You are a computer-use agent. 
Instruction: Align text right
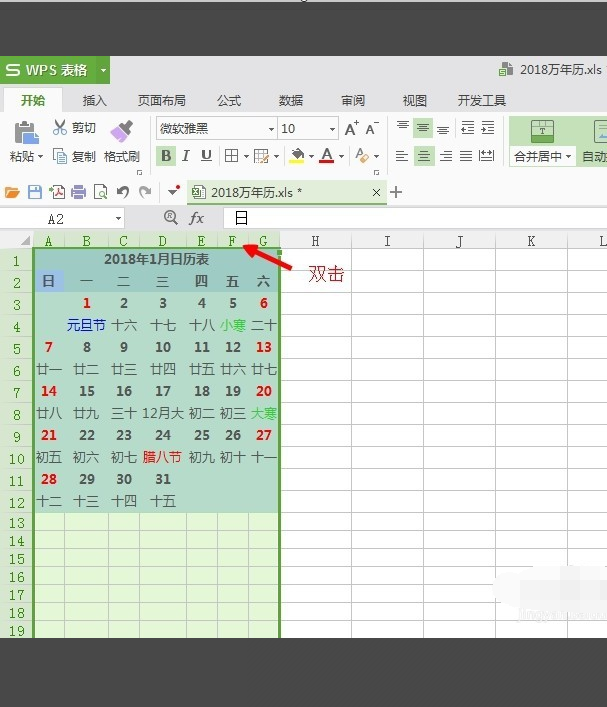pyautogui.click(x=446, y=156)
